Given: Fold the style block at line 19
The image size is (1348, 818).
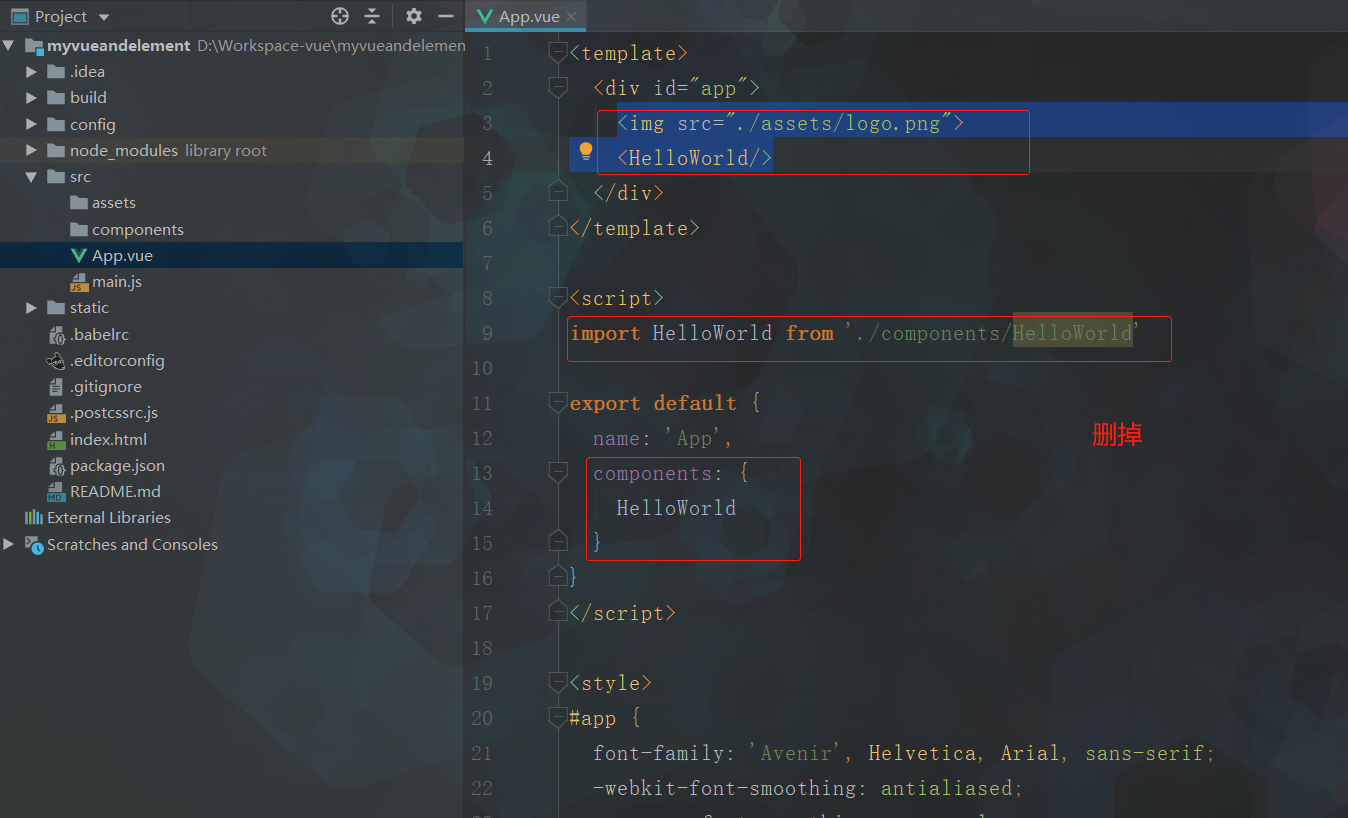Looking at the screenshot, I should click(559, 683).
